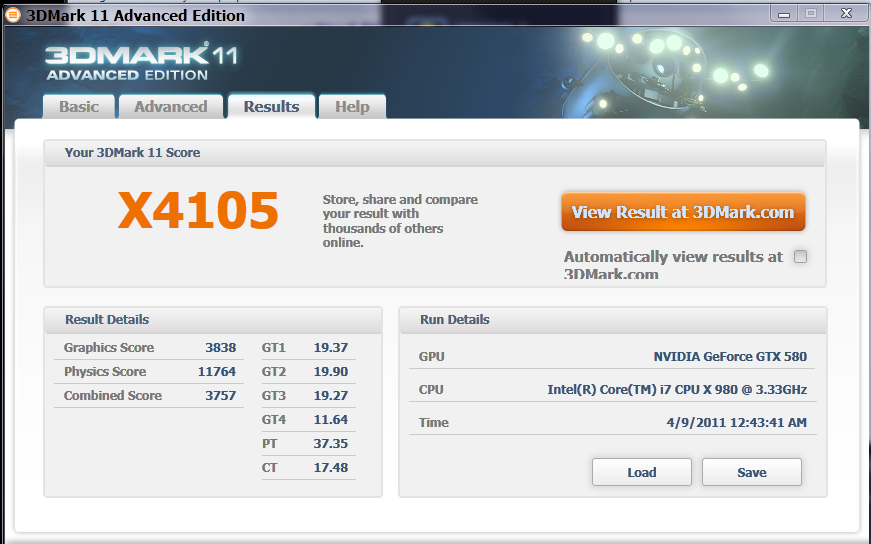This screenshot has height=544, width=871.
Task: Click the 3DMark app icon in title bar
Action: click(12, 15)
